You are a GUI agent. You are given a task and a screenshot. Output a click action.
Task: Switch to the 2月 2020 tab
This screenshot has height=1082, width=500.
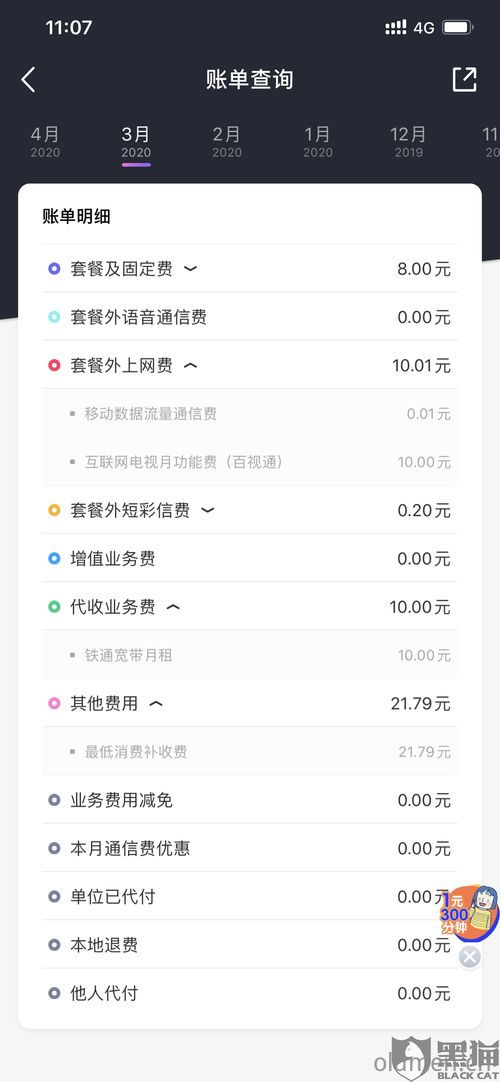pyautogui.click(x=227, y=141)
